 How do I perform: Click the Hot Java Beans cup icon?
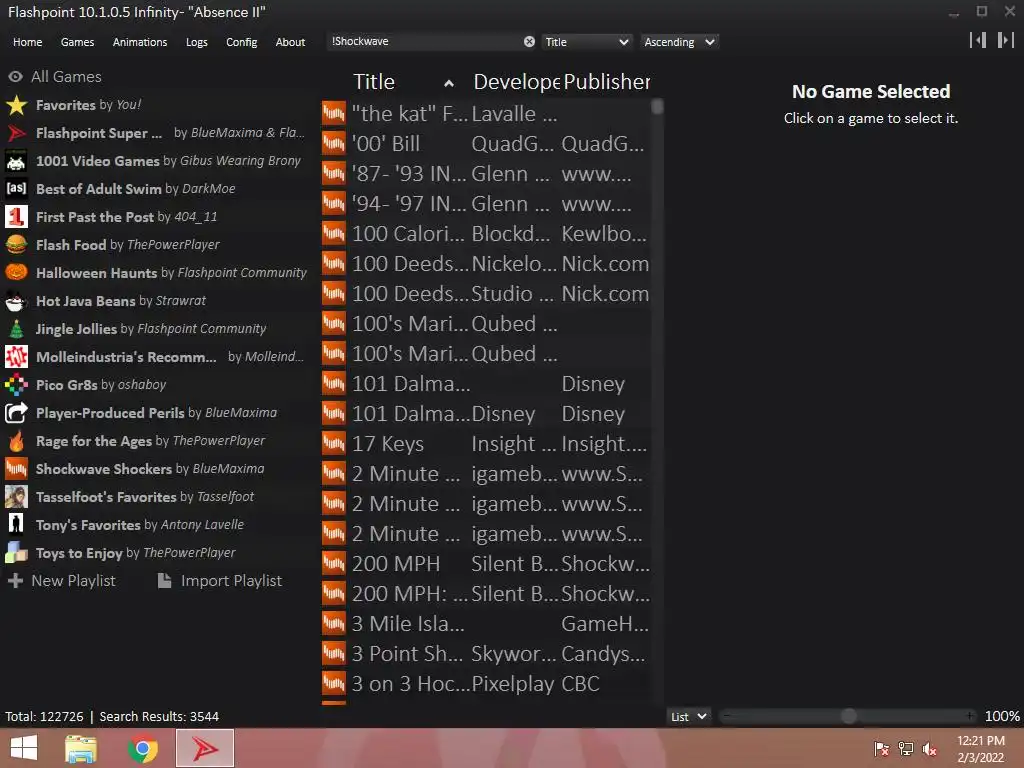click(16, 301)
